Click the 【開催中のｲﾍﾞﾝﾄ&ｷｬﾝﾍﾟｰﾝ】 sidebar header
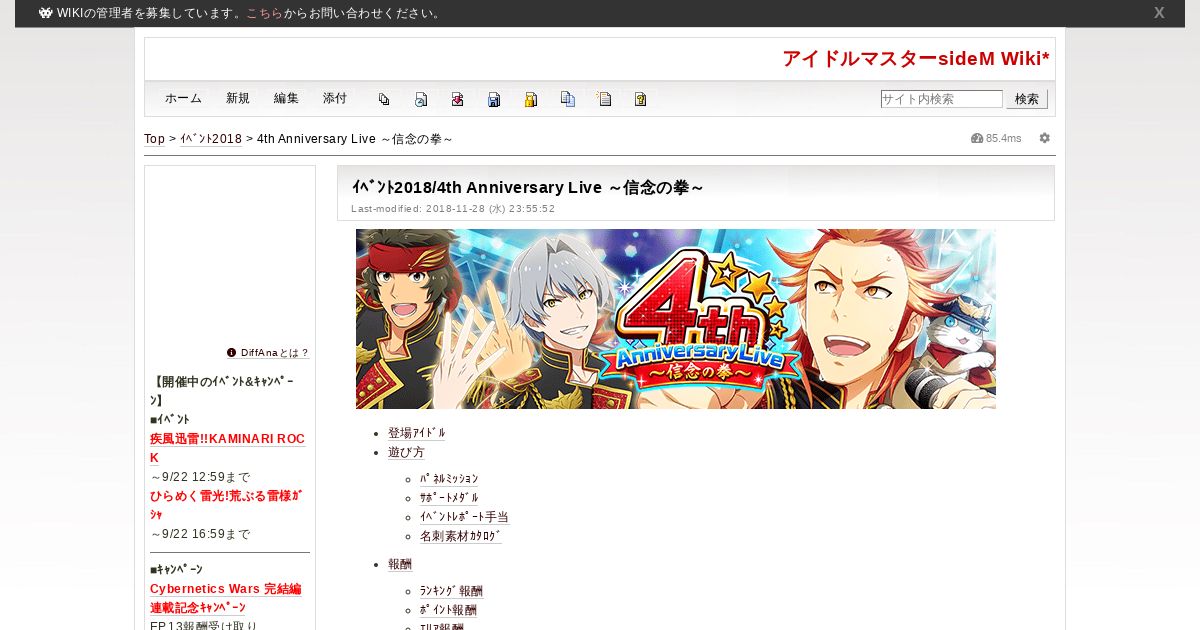The height and width of the screenshot is (630, 1200). click(222, 391)
